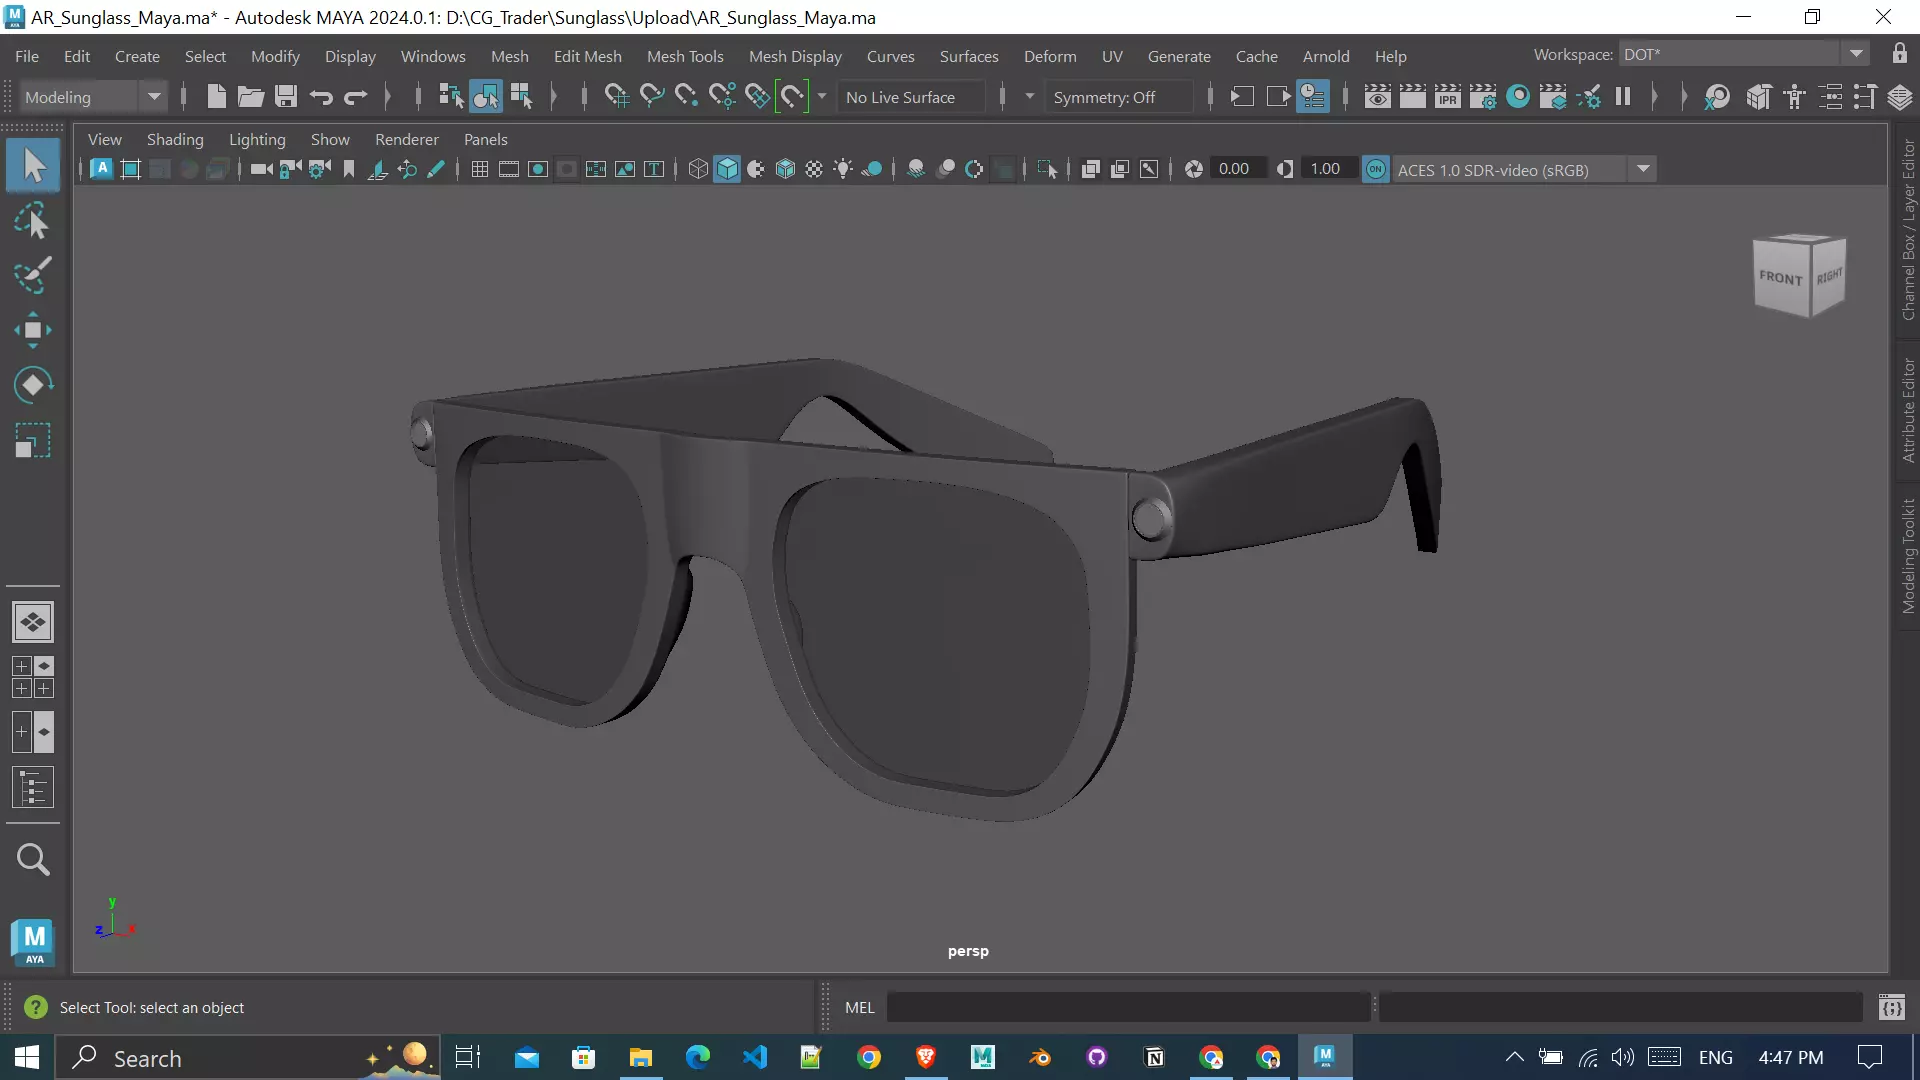Viewport: 1920px width, 1080px height.
Task: Open the Shading panel menu
Action: pyautogui.click(x=175, y=139)
